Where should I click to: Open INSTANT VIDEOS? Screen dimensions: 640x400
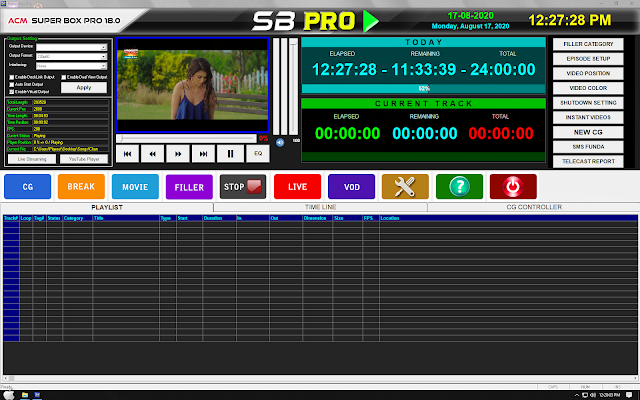[x=588, y=118]
